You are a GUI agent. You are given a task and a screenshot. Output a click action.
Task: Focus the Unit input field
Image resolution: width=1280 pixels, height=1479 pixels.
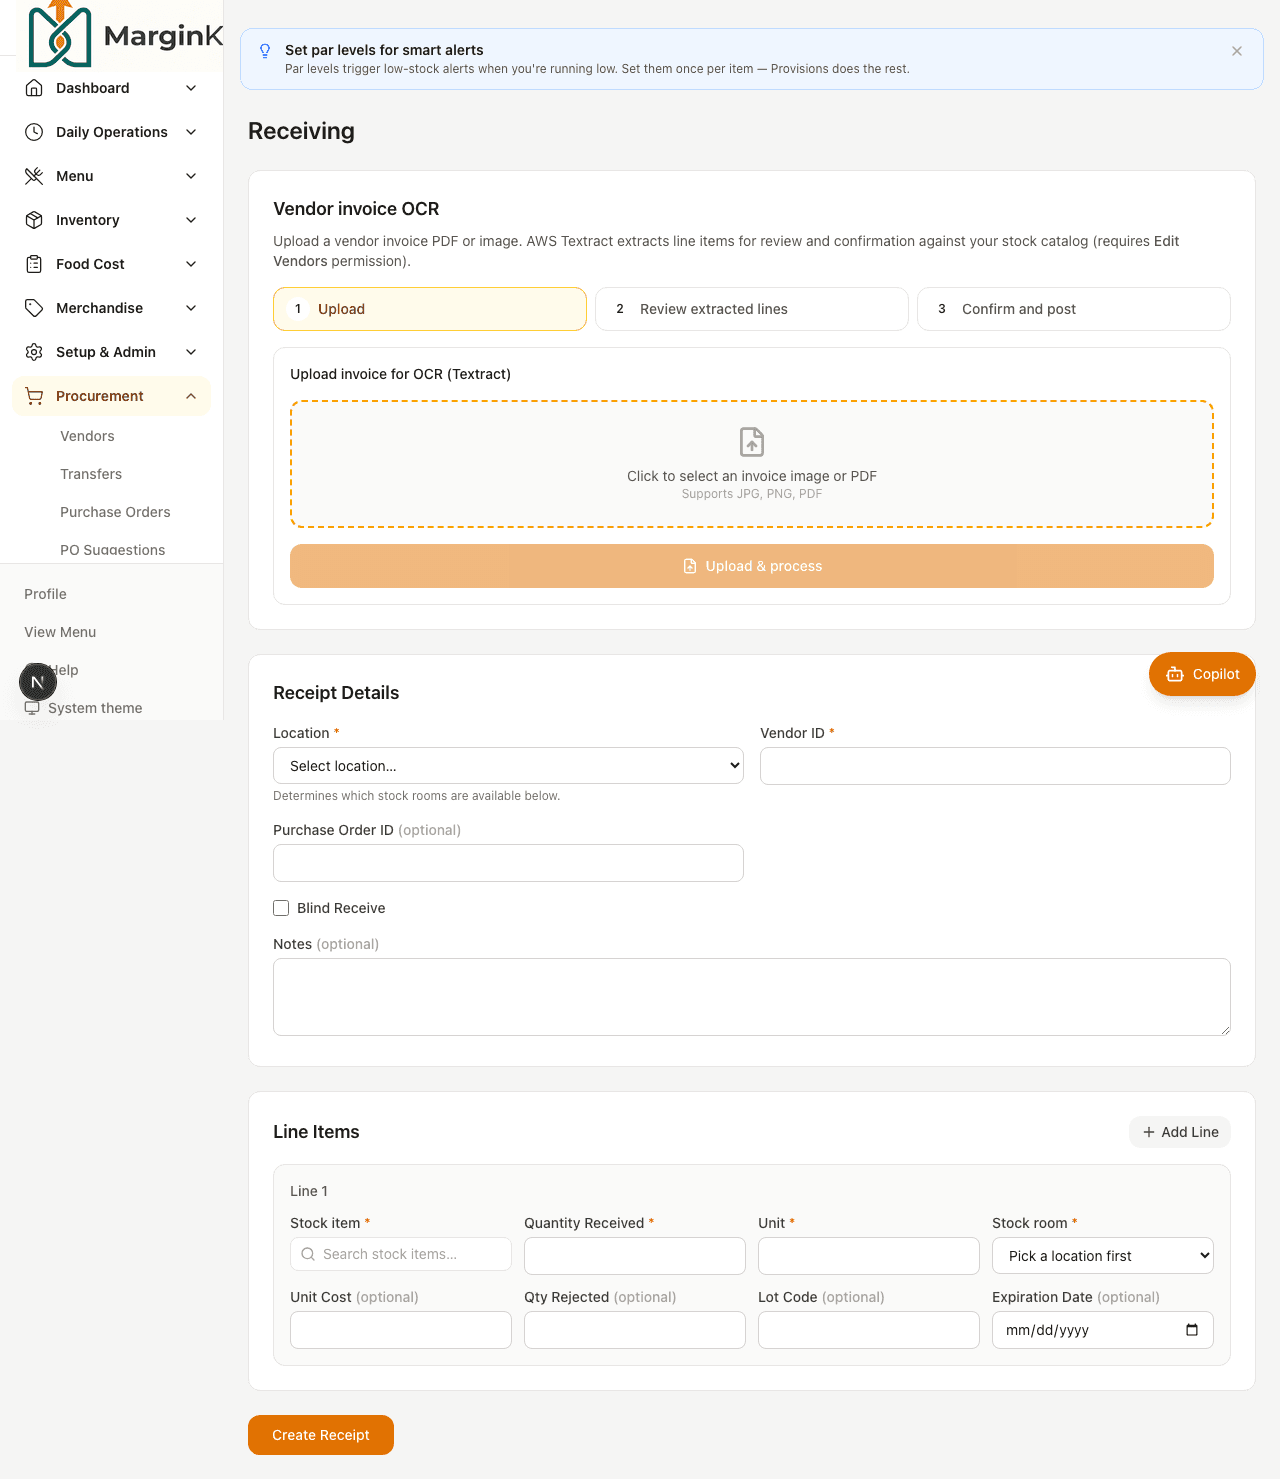pos(869,1256)
